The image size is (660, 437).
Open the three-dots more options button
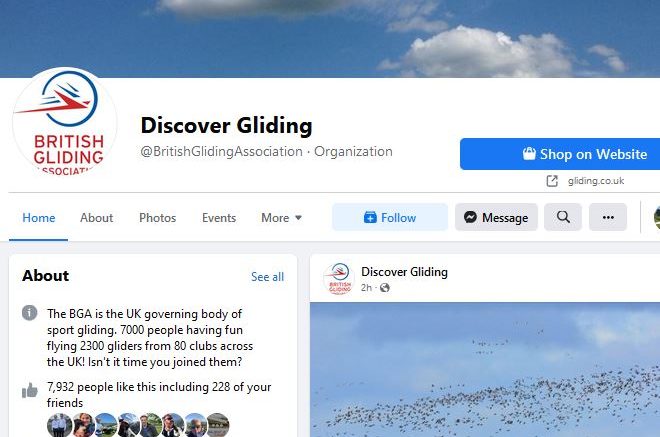(608, 217)
